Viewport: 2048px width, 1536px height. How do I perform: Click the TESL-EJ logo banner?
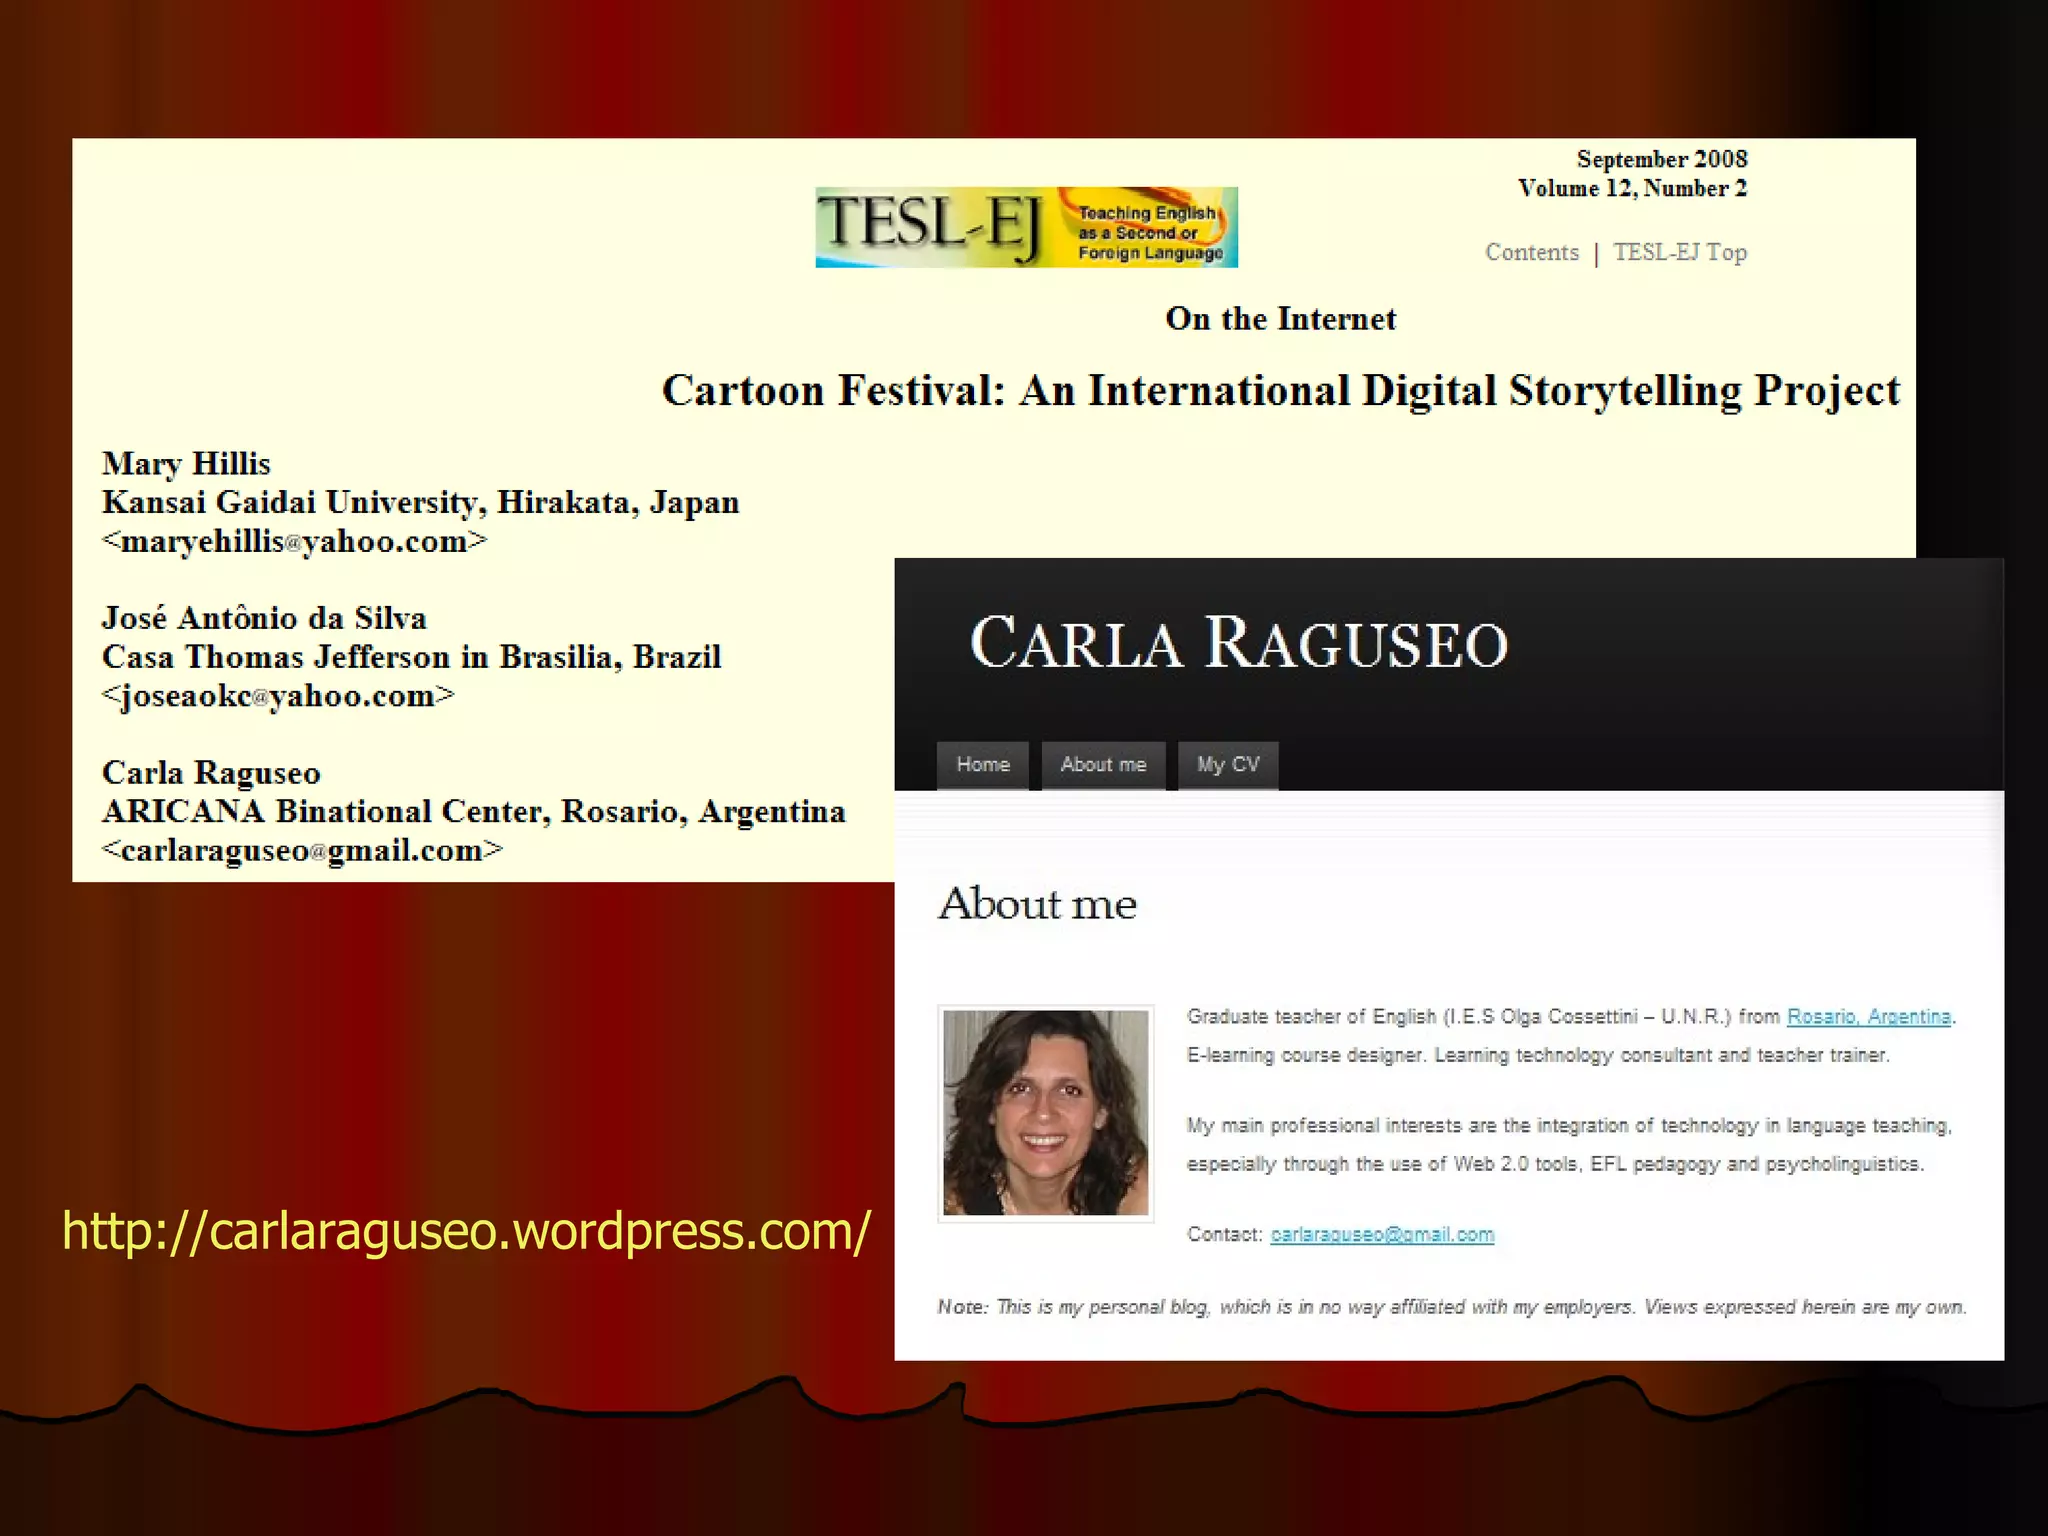(1026, 227)
